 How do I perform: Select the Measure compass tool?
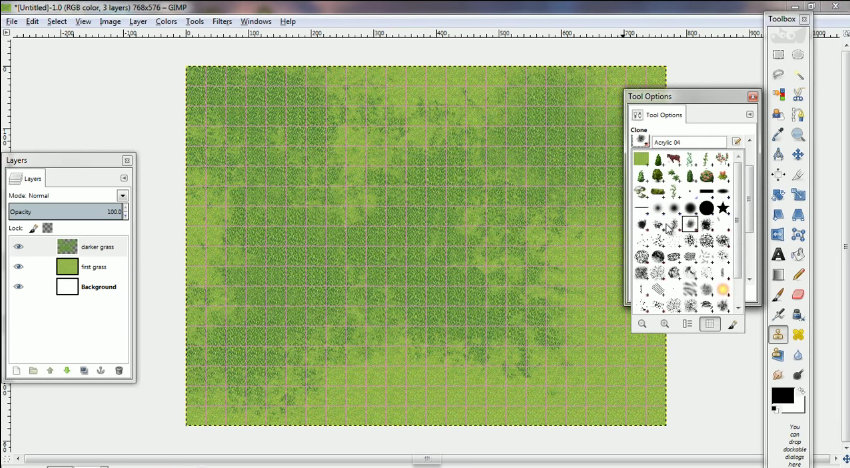778,155
